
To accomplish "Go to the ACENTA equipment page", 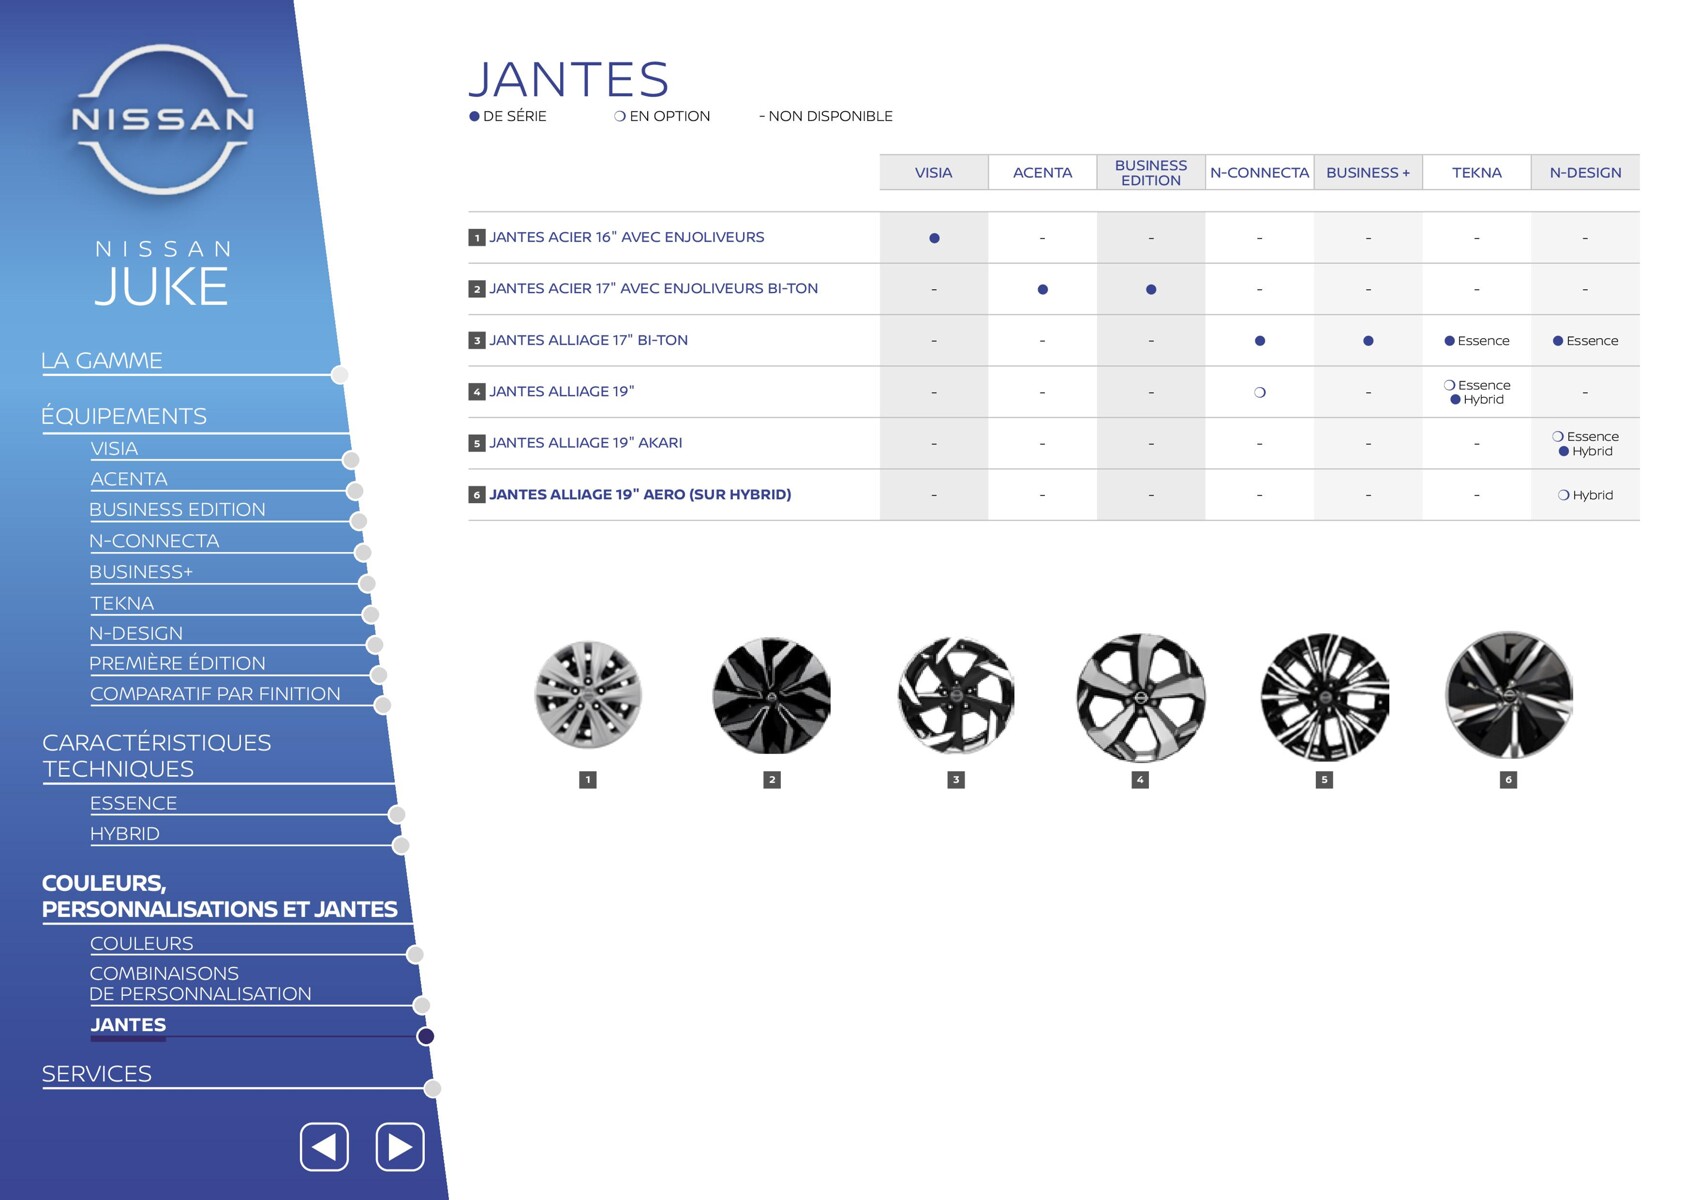I will 129,479.
